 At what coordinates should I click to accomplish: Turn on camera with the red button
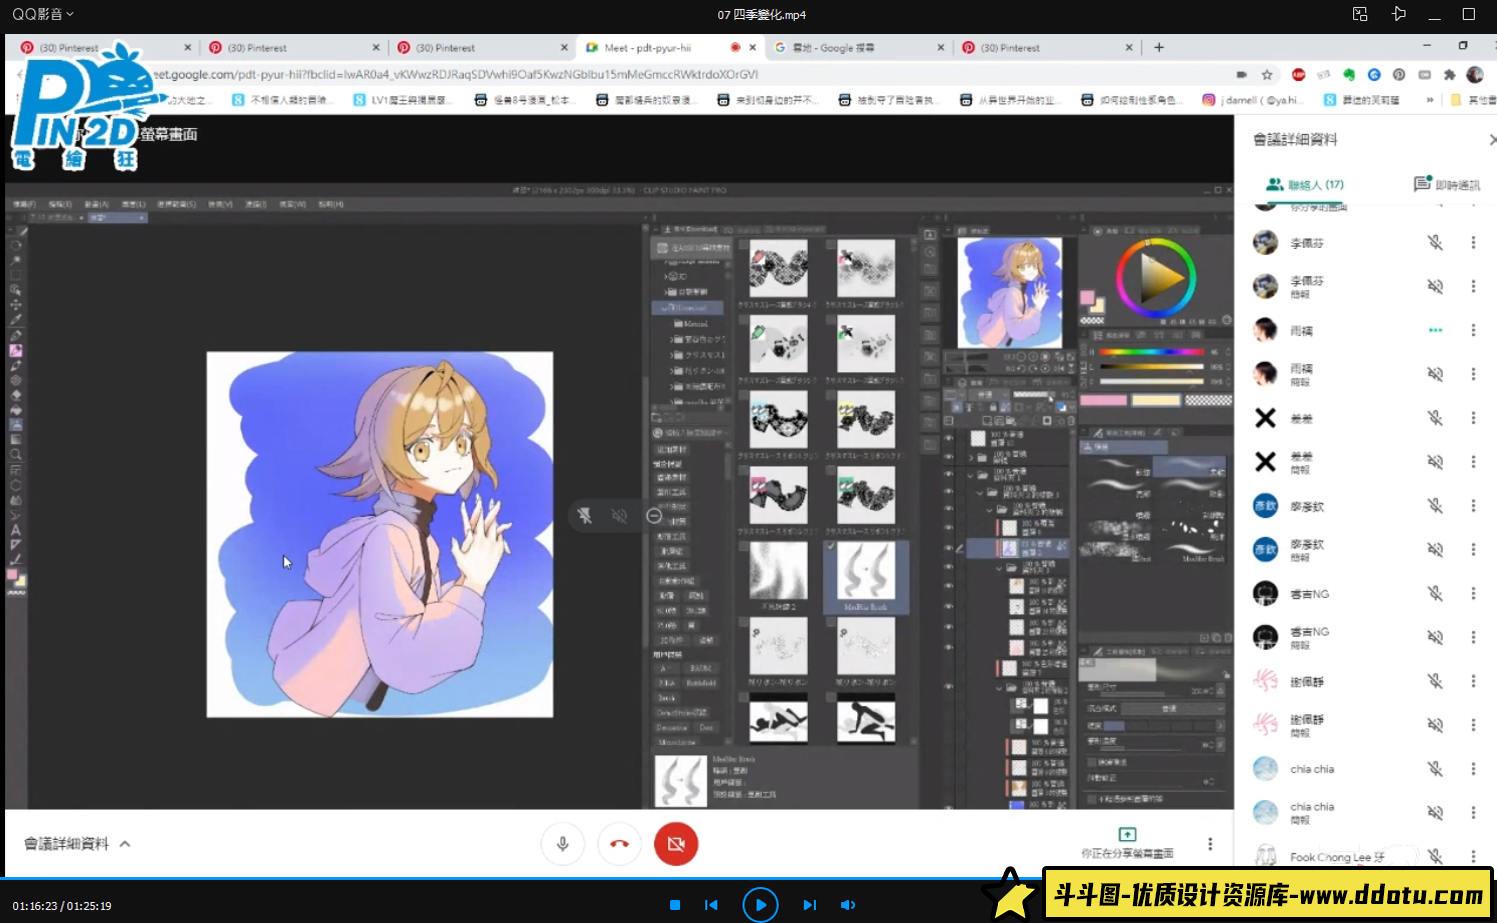point(676,844)
